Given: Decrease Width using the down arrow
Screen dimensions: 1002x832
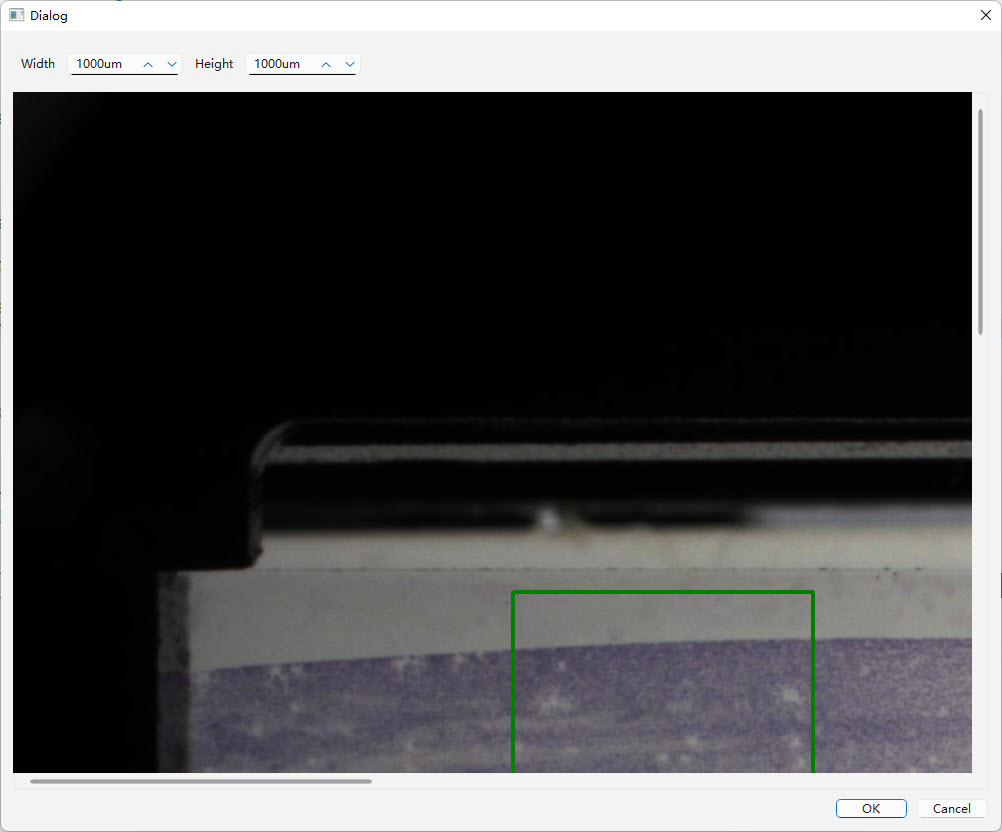Looking at the screenshot, I should (x=172, y=65).
